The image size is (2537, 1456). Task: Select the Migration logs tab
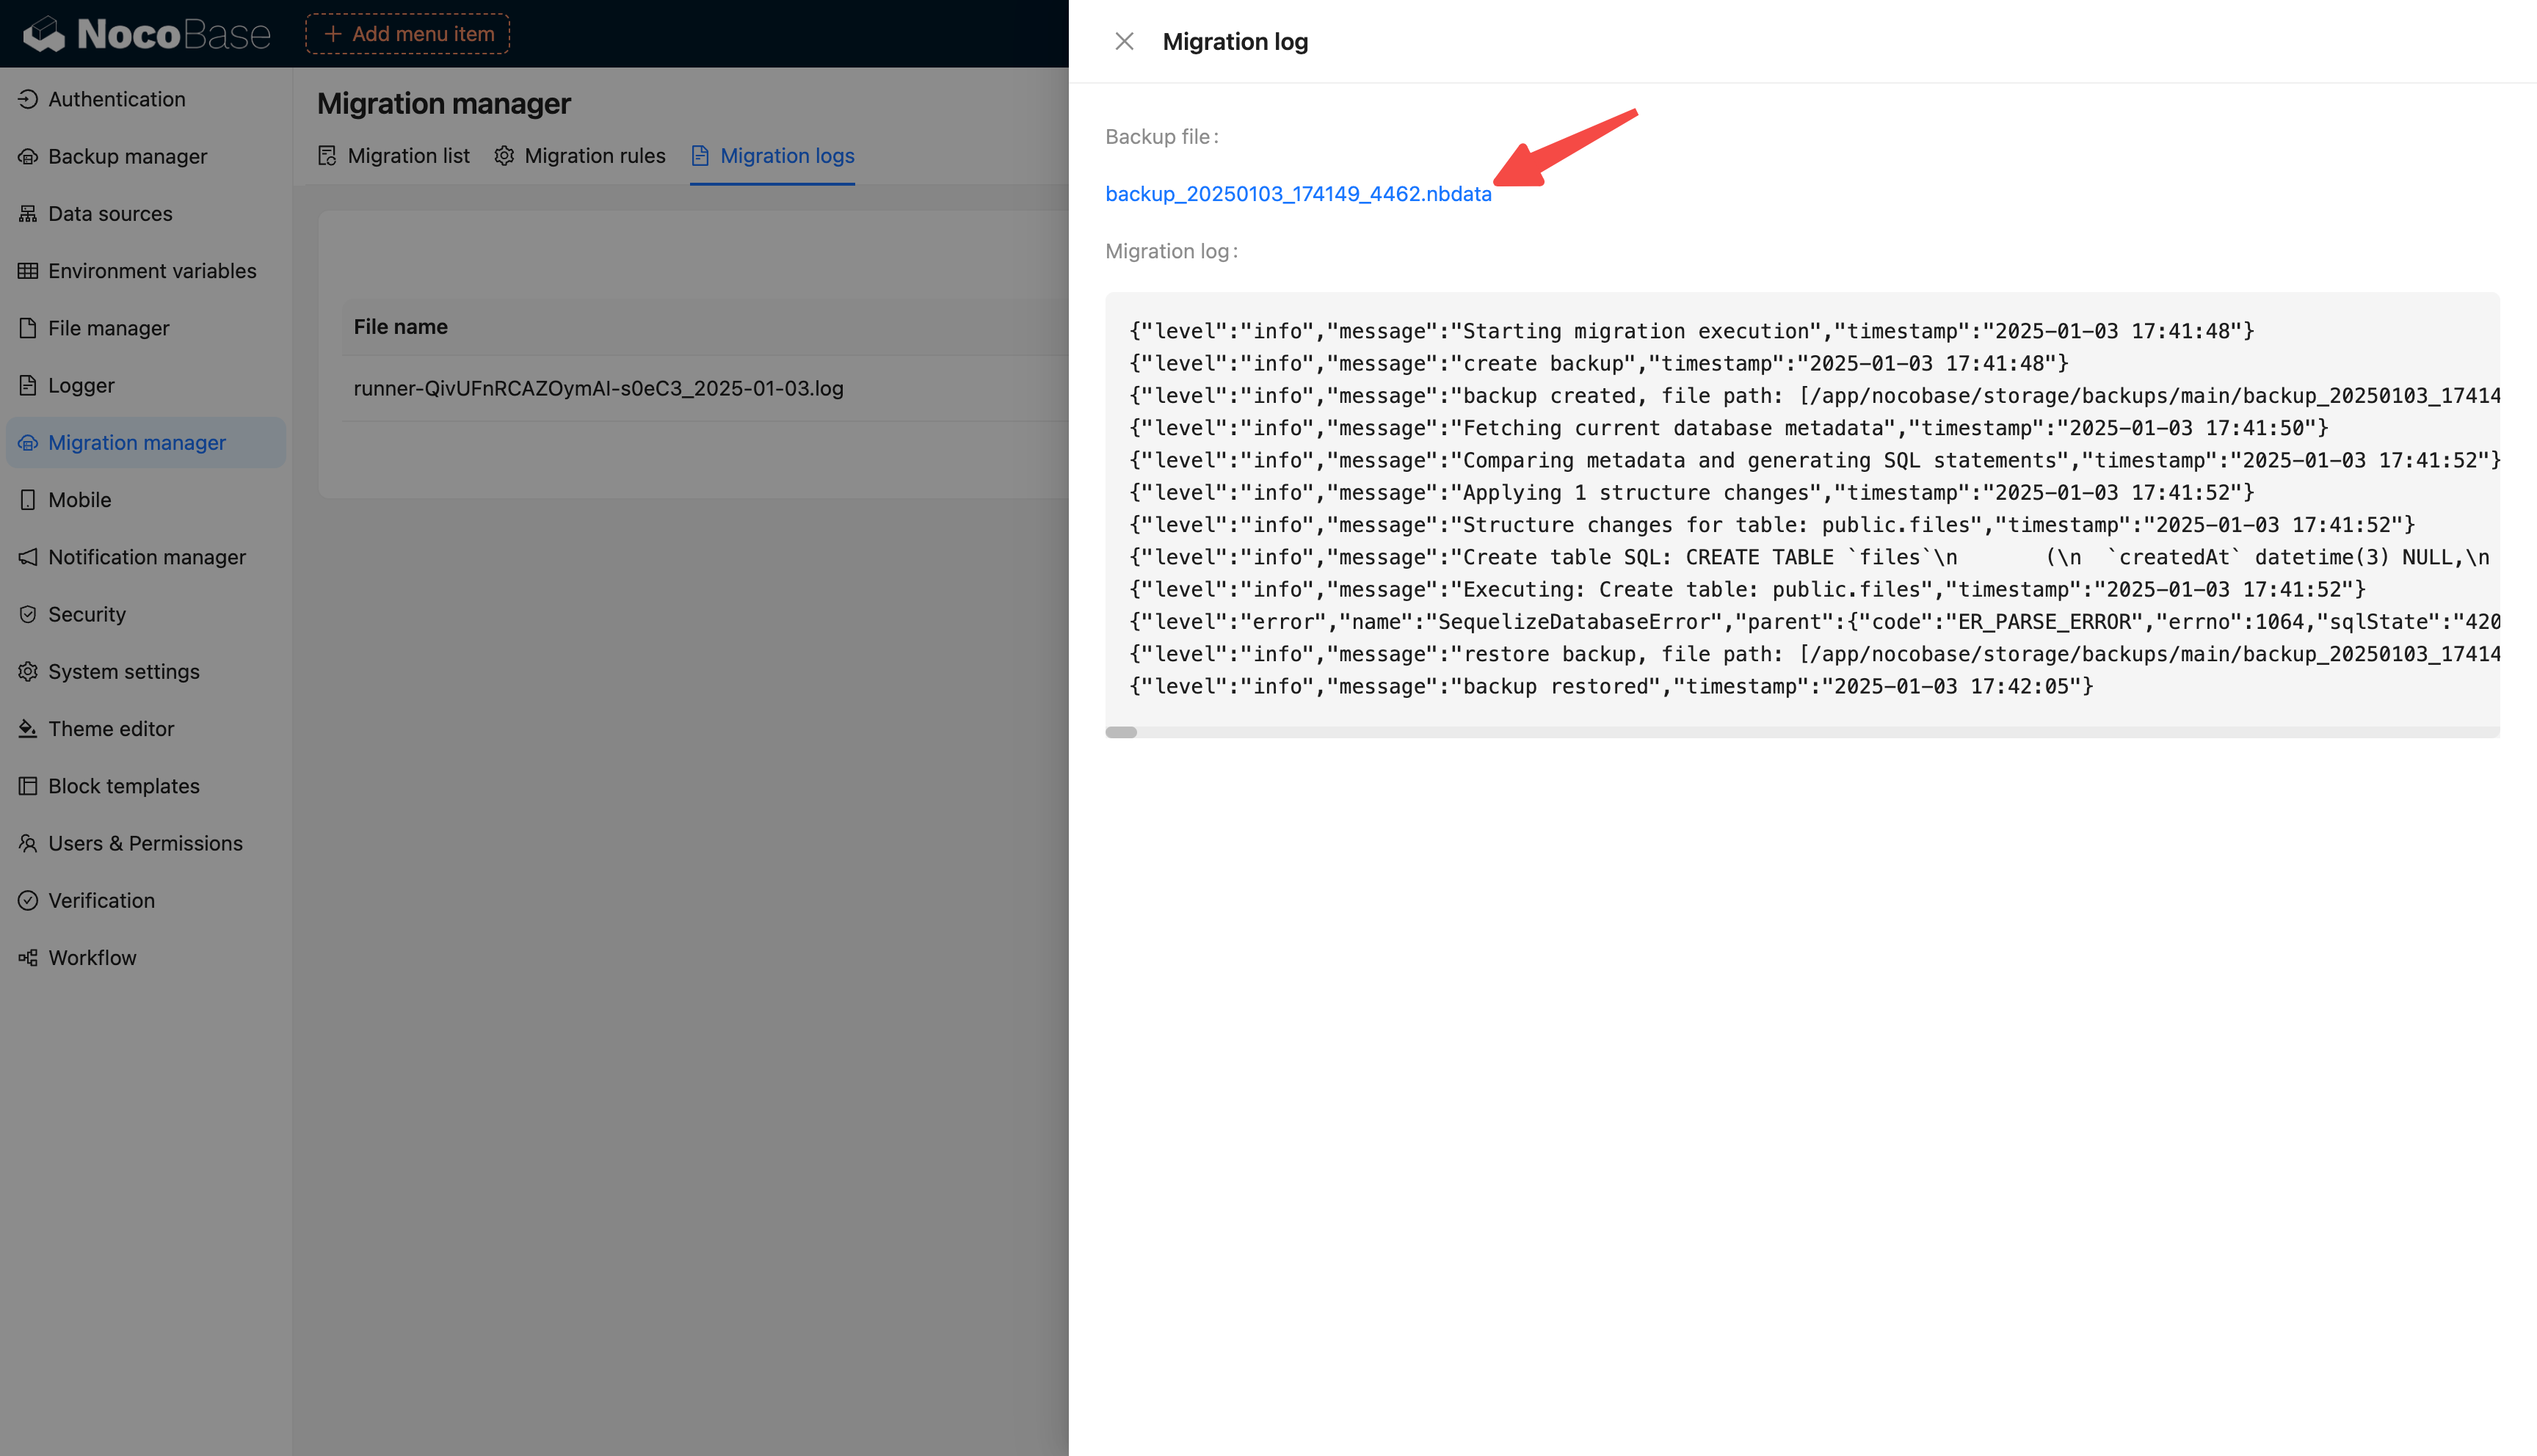pos(773,156)
